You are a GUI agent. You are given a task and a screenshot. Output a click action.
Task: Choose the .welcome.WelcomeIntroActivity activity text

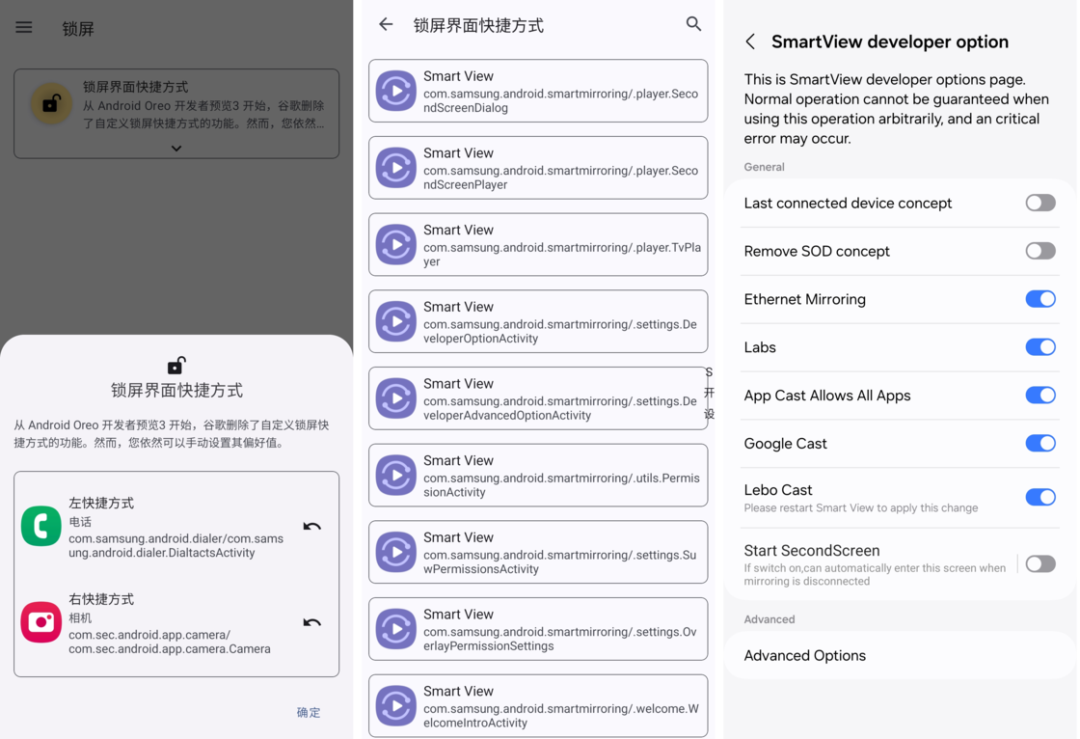pos(561,716)
